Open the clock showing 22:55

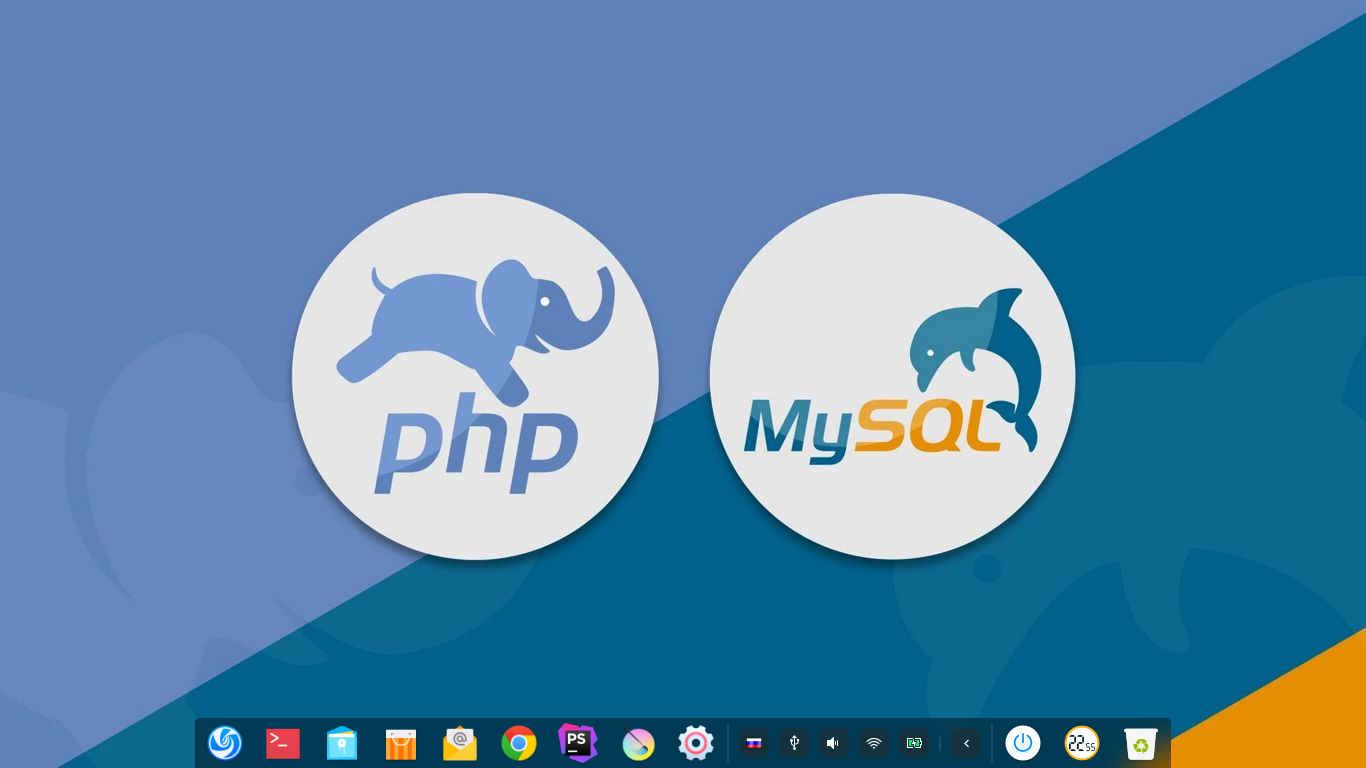(x=1081, y=743)
